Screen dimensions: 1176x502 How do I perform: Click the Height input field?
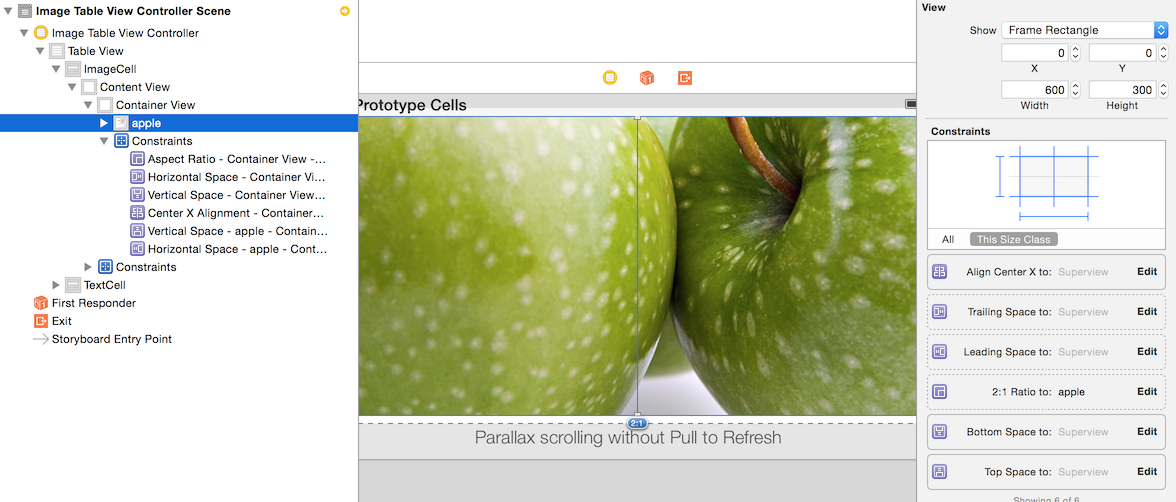1122,90
